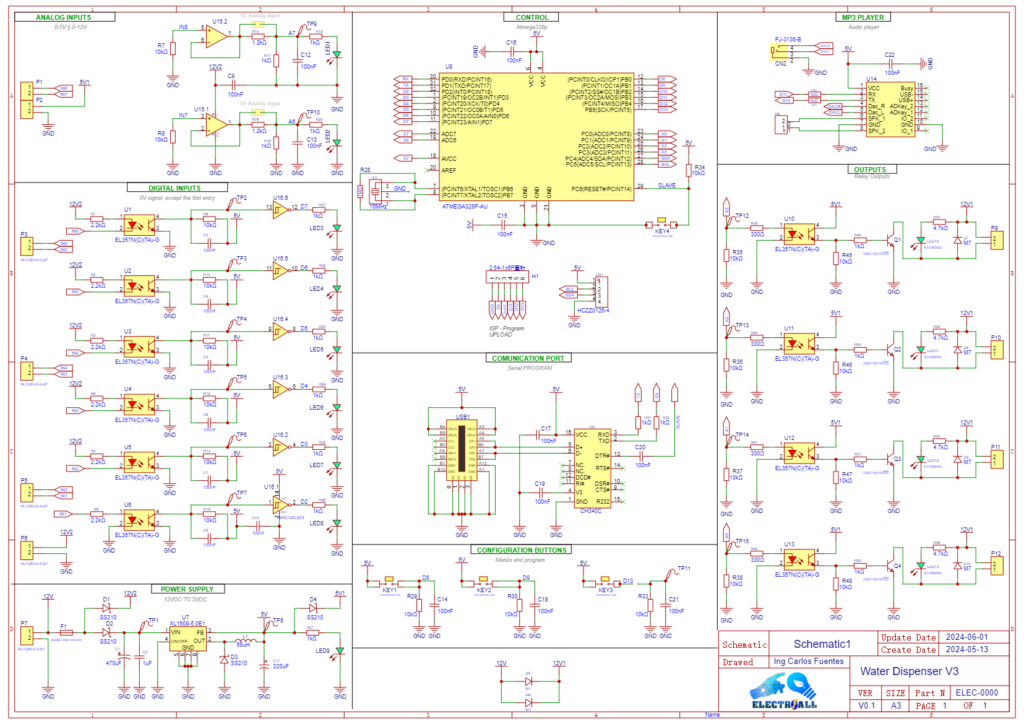This screenshot has width=1024, height=724.
Task: Click the Q1 transistor symbol
Action: (891, 241)
